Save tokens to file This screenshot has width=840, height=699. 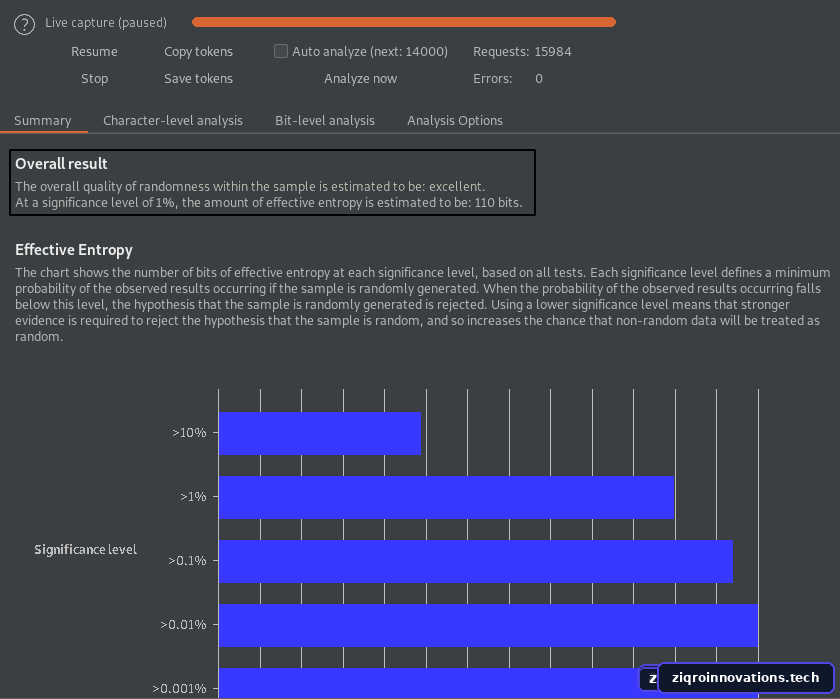pos(198,78)
